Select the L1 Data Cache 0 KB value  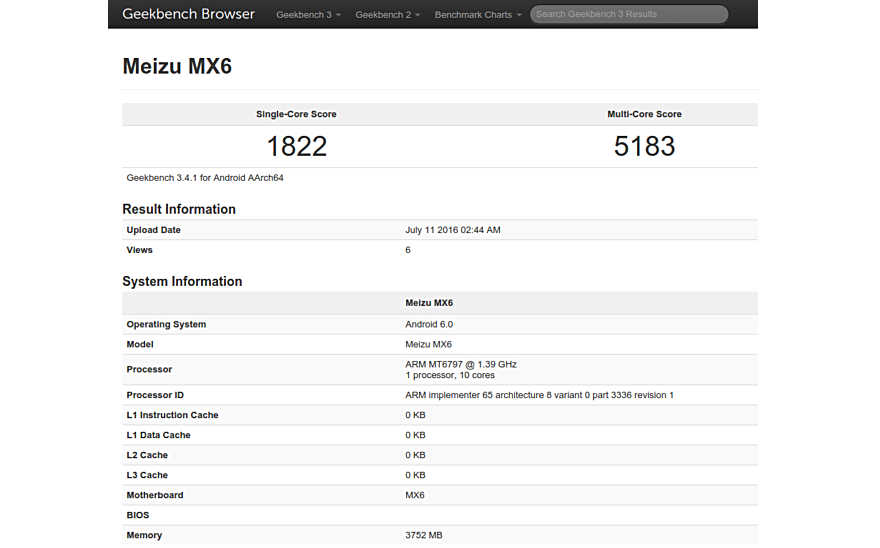tap(415, 435)
